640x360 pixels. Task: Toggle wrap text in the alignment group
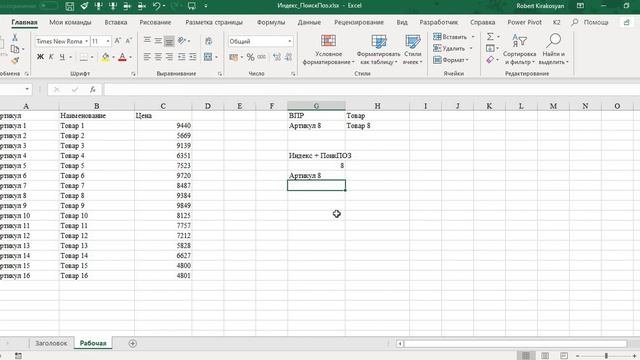coord(209,41)
